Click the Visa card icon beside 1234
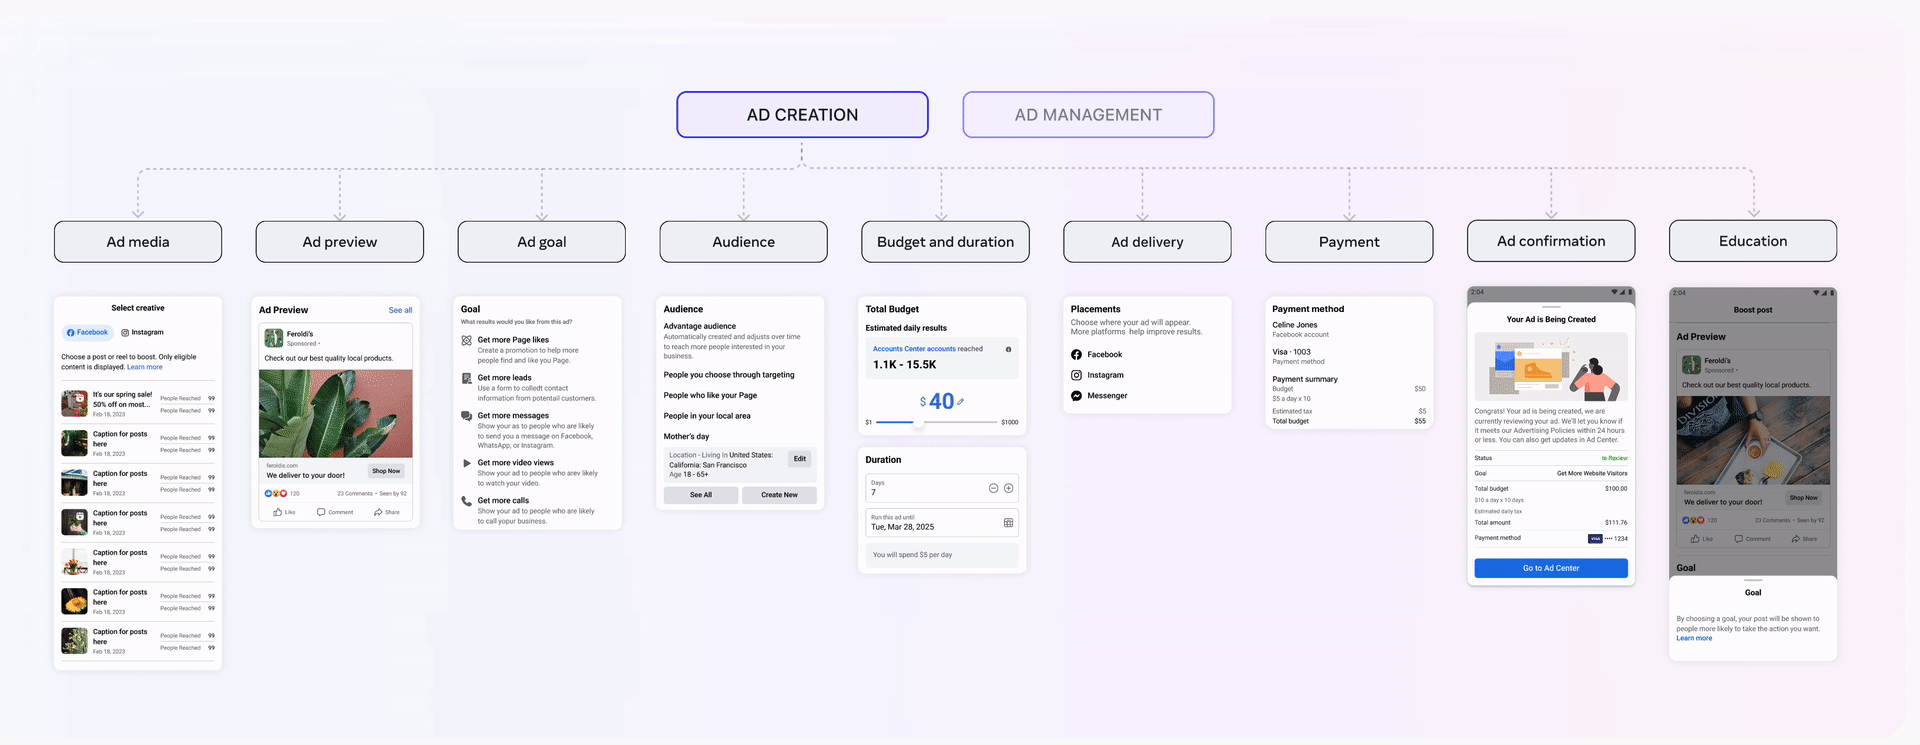 (x=1595, y=538)
